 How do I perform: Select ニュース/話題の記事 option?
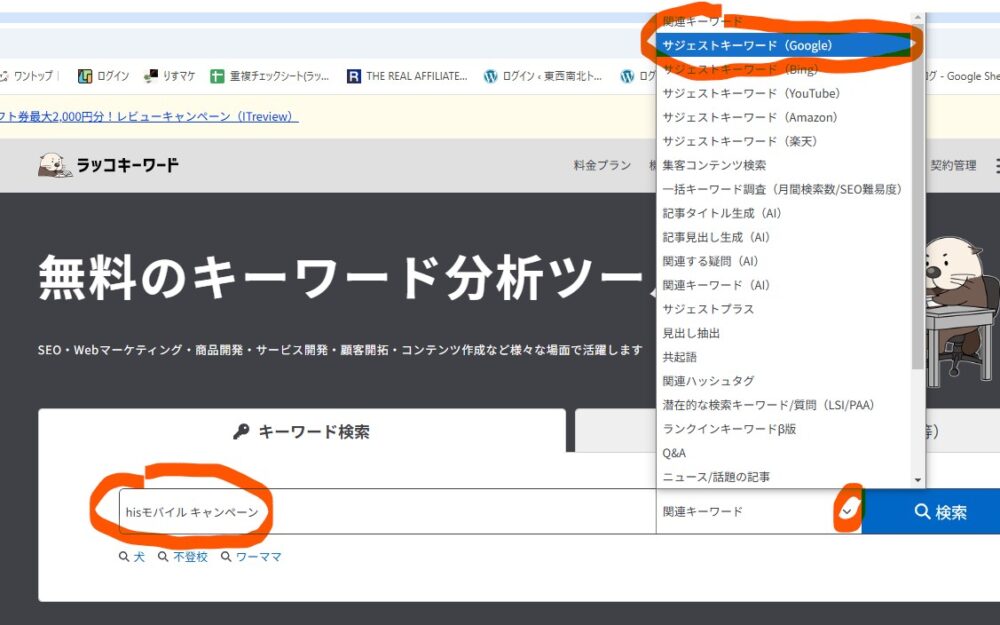[x=784, y=476]
